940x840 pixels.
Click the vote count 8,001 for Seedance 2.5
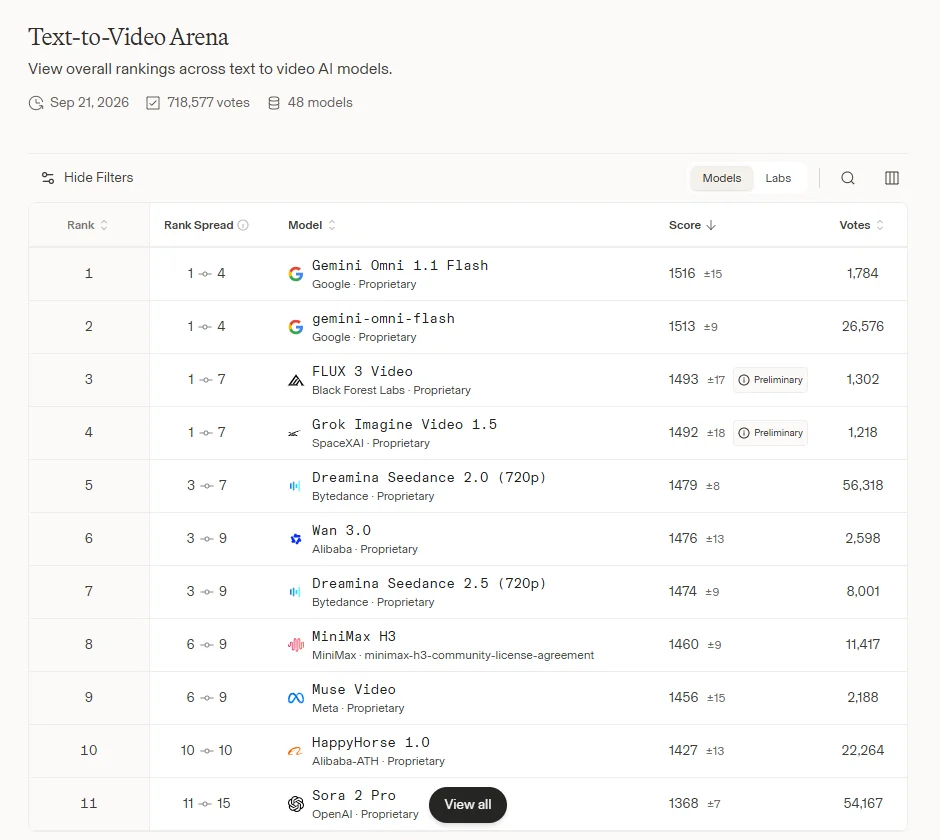coord(863,591)
